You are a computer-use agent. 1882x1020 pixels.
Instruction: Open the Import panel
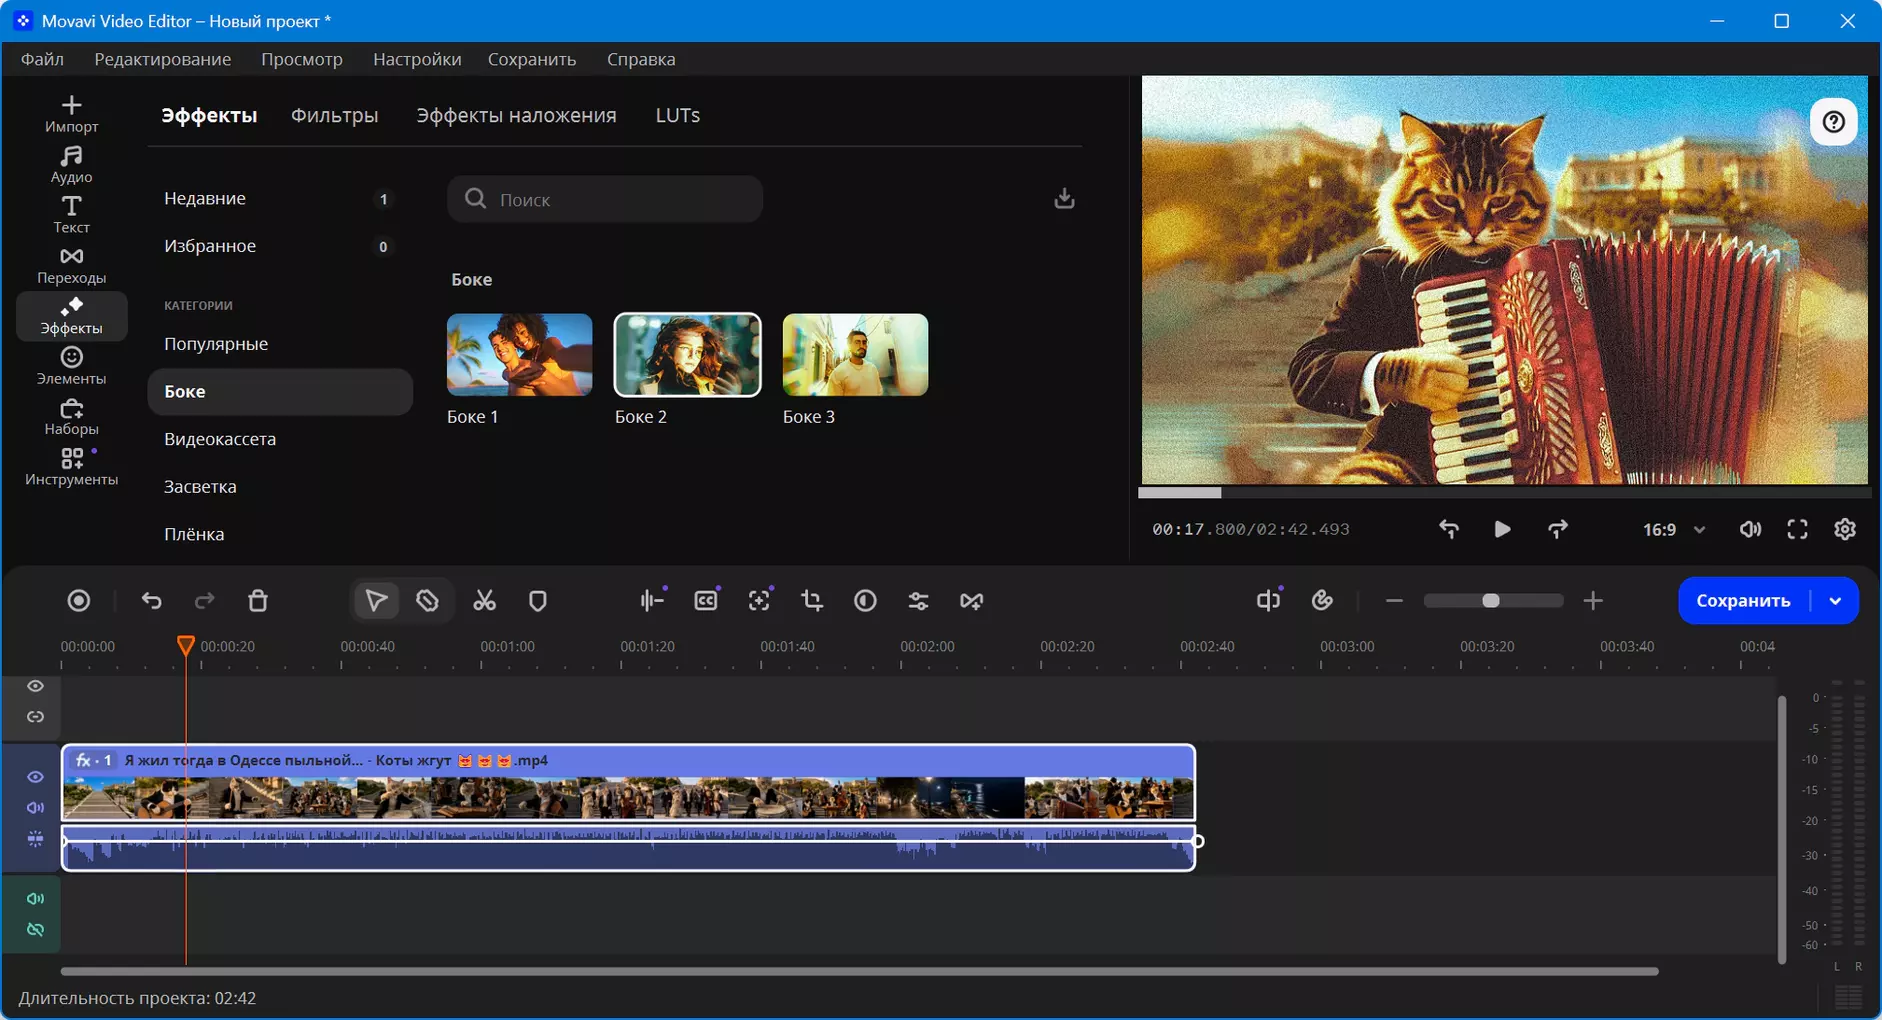(71, 114)
